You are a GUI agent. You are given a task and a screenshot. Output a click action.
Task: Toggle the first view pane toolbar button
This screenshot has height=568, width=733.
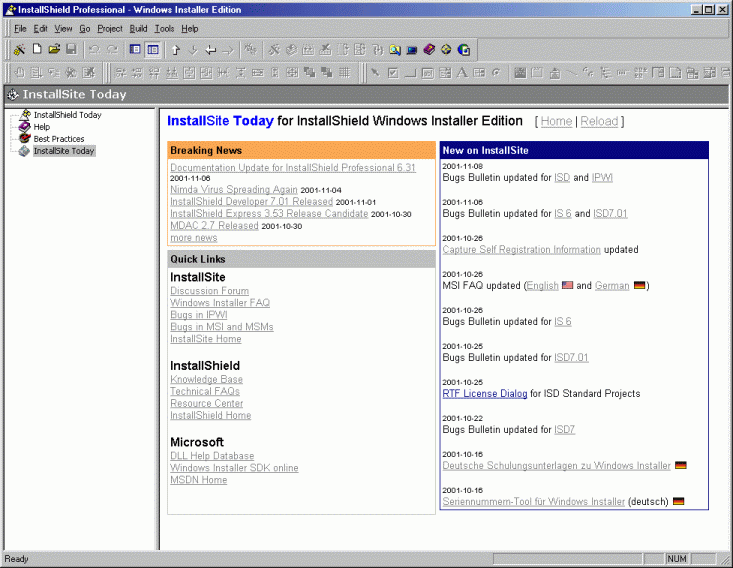(135, 49)
